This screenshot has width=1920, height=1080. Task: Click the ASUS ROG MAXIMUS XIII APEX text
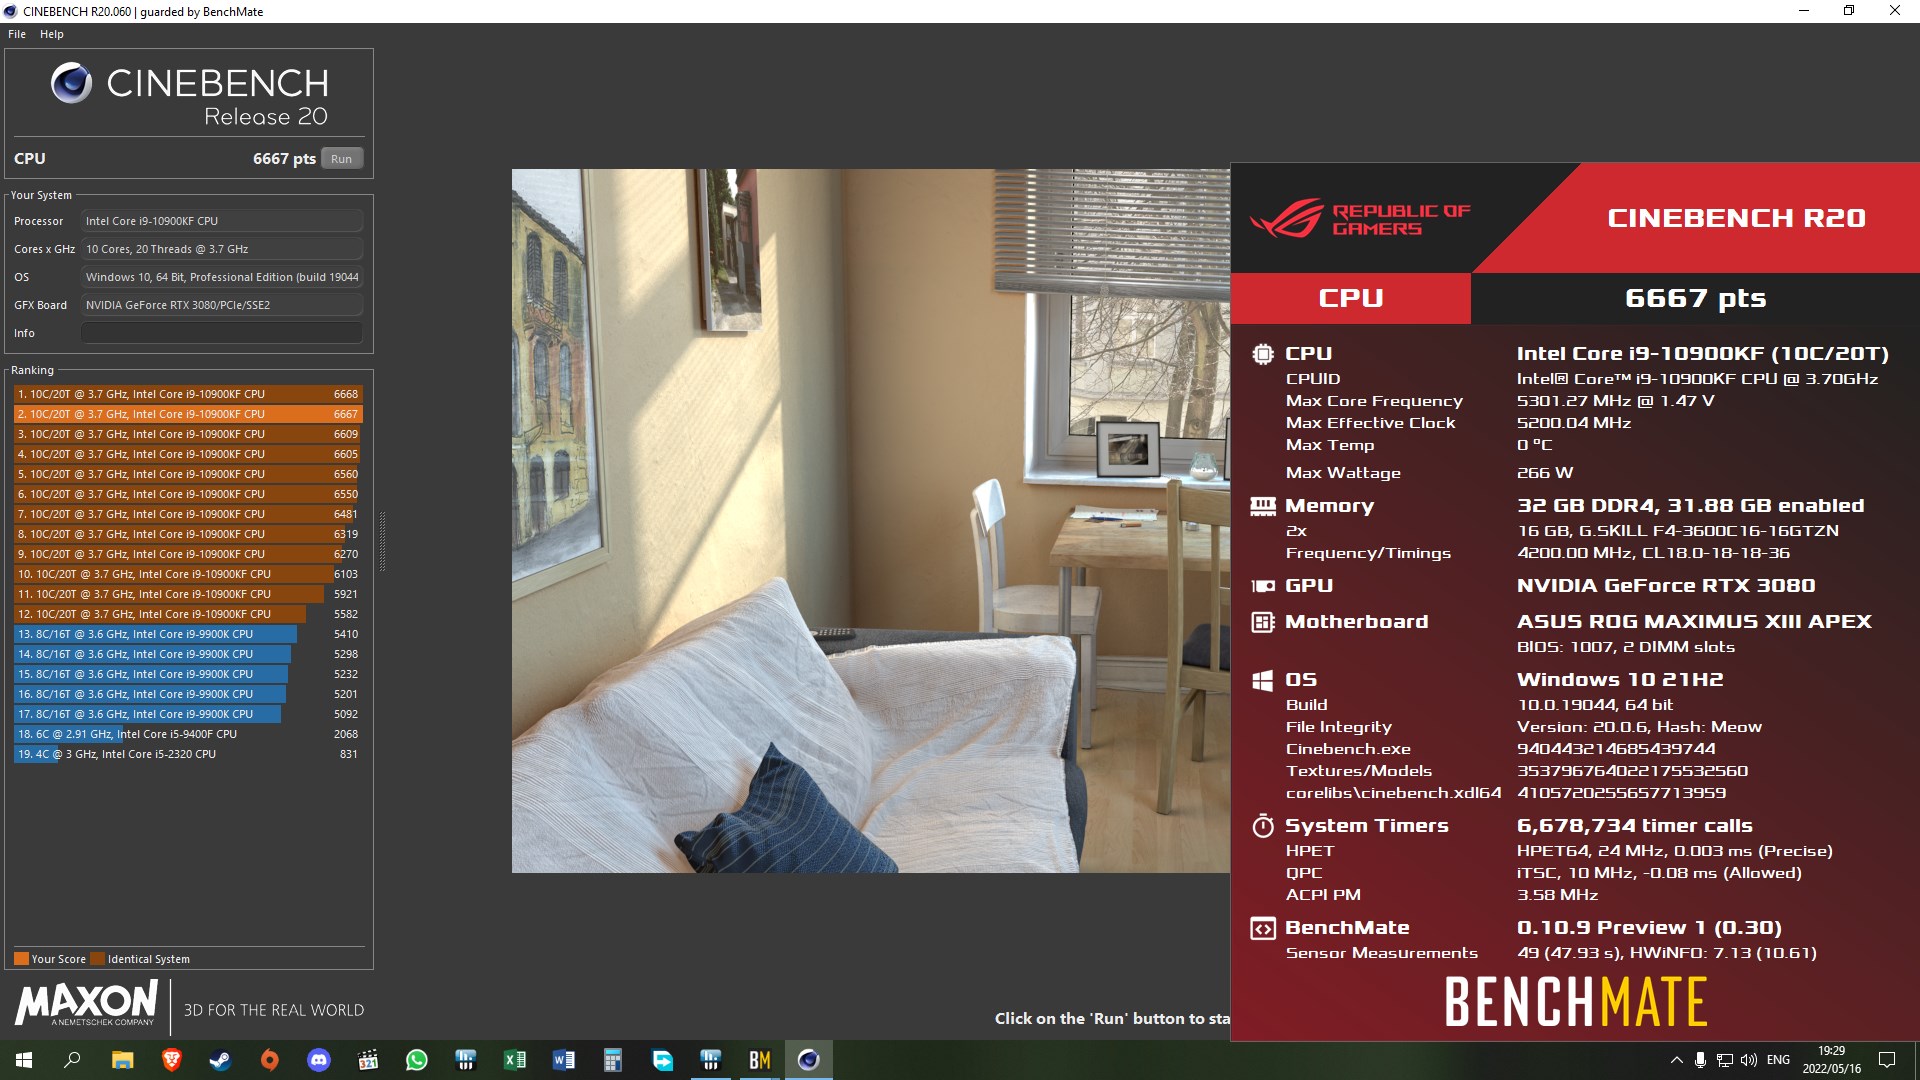[1694, 622]
